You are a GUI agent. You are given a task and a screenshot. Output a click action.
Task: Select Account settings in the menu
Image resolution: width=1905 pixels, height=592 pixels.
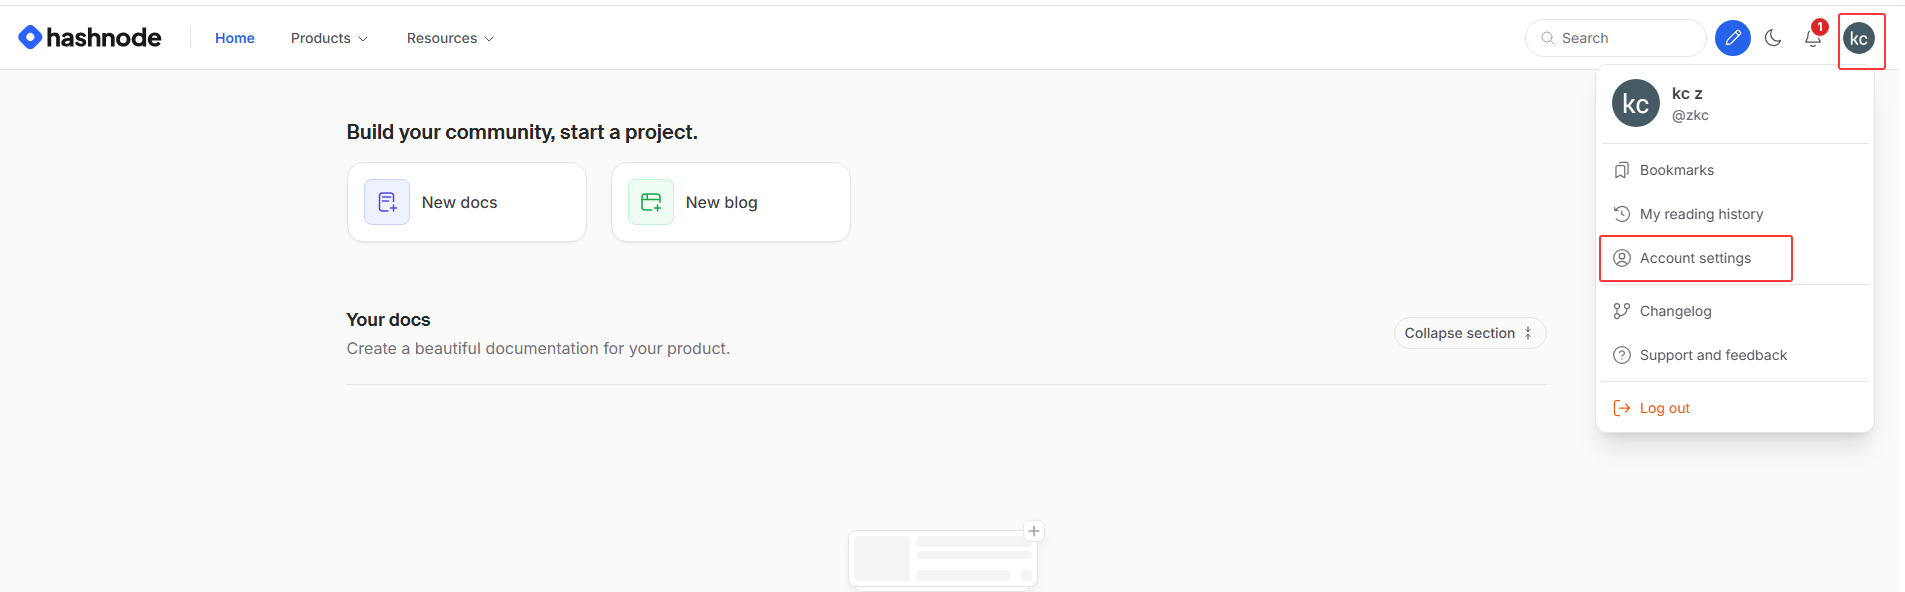1695,258
